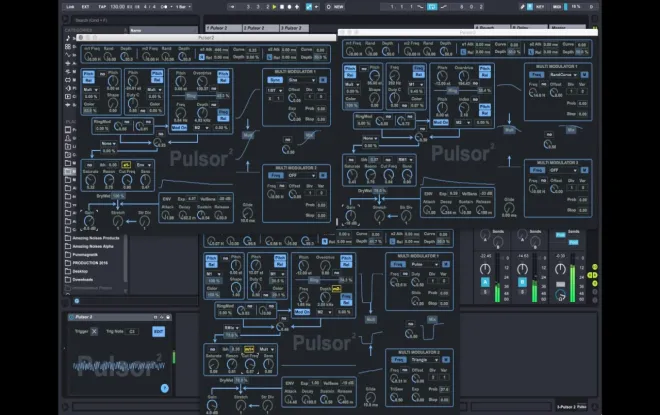Toggle MIDI Arrangement Overdub plus button
The width and height of the screenshot is (660, 415).
(x=297, y=7)
